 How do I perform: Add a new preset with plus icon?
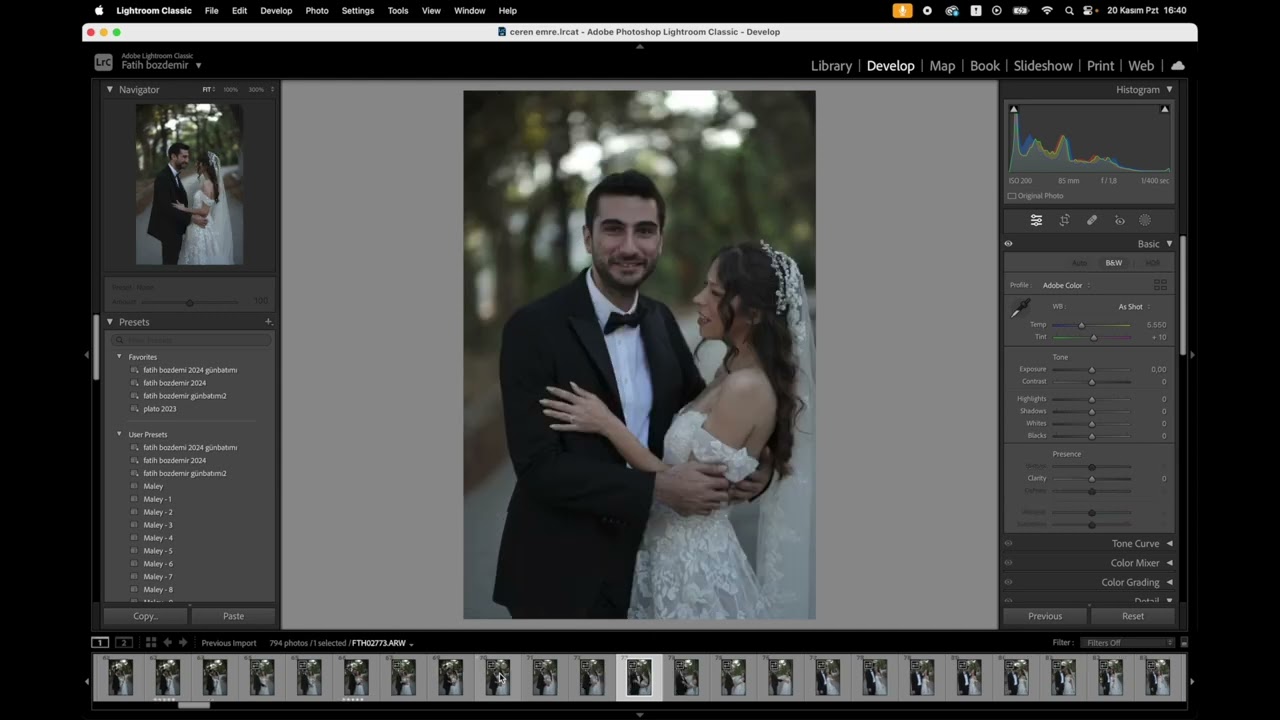point(268,322)
